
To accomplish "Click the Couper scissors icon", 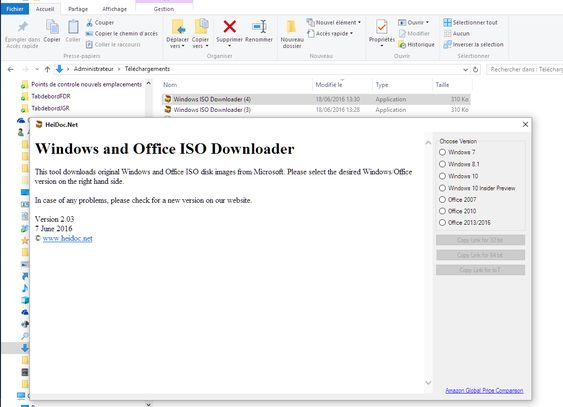I will click(x=89, y=23).
